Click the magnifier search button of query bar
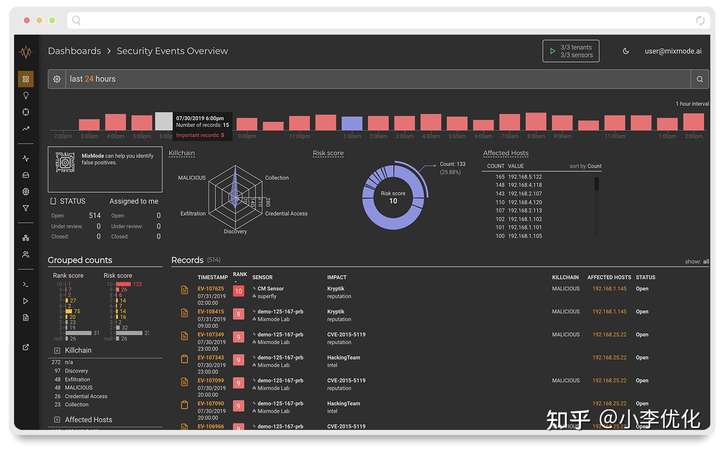This screenshot has height=450, width=720. (699, 79)
